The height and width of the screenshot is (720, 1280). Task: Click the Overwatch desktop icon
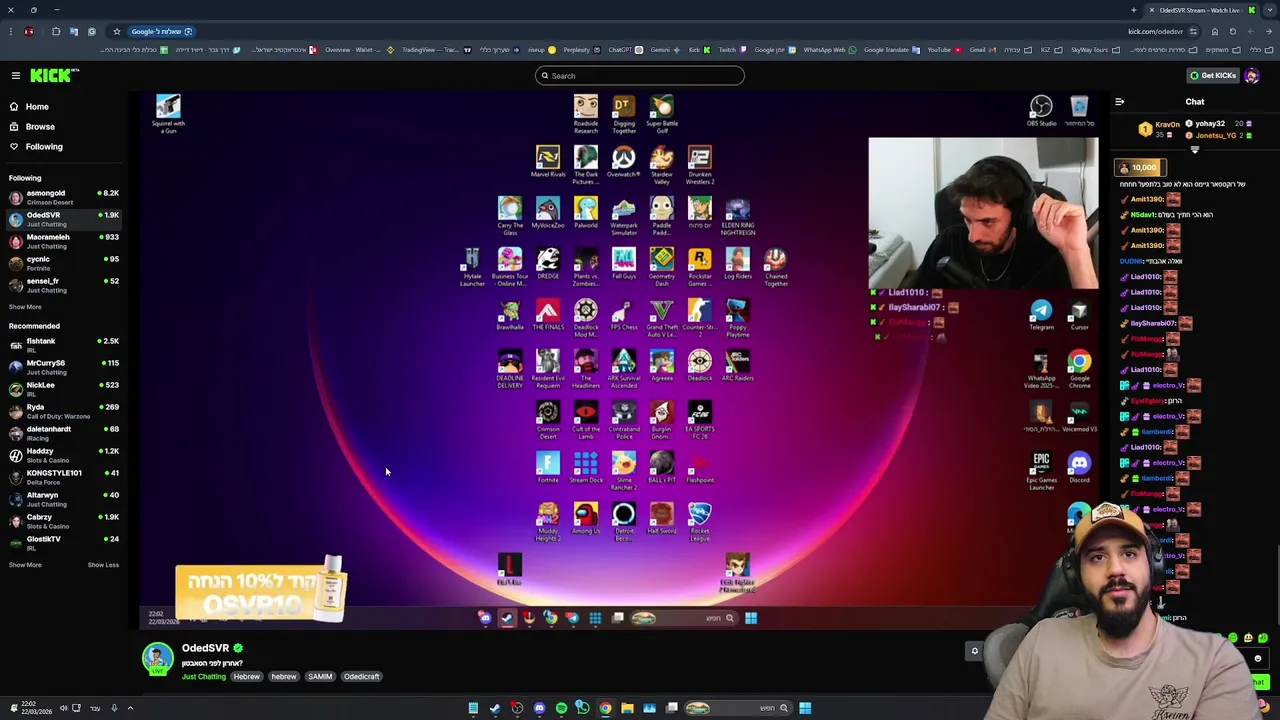pos(624,163)
